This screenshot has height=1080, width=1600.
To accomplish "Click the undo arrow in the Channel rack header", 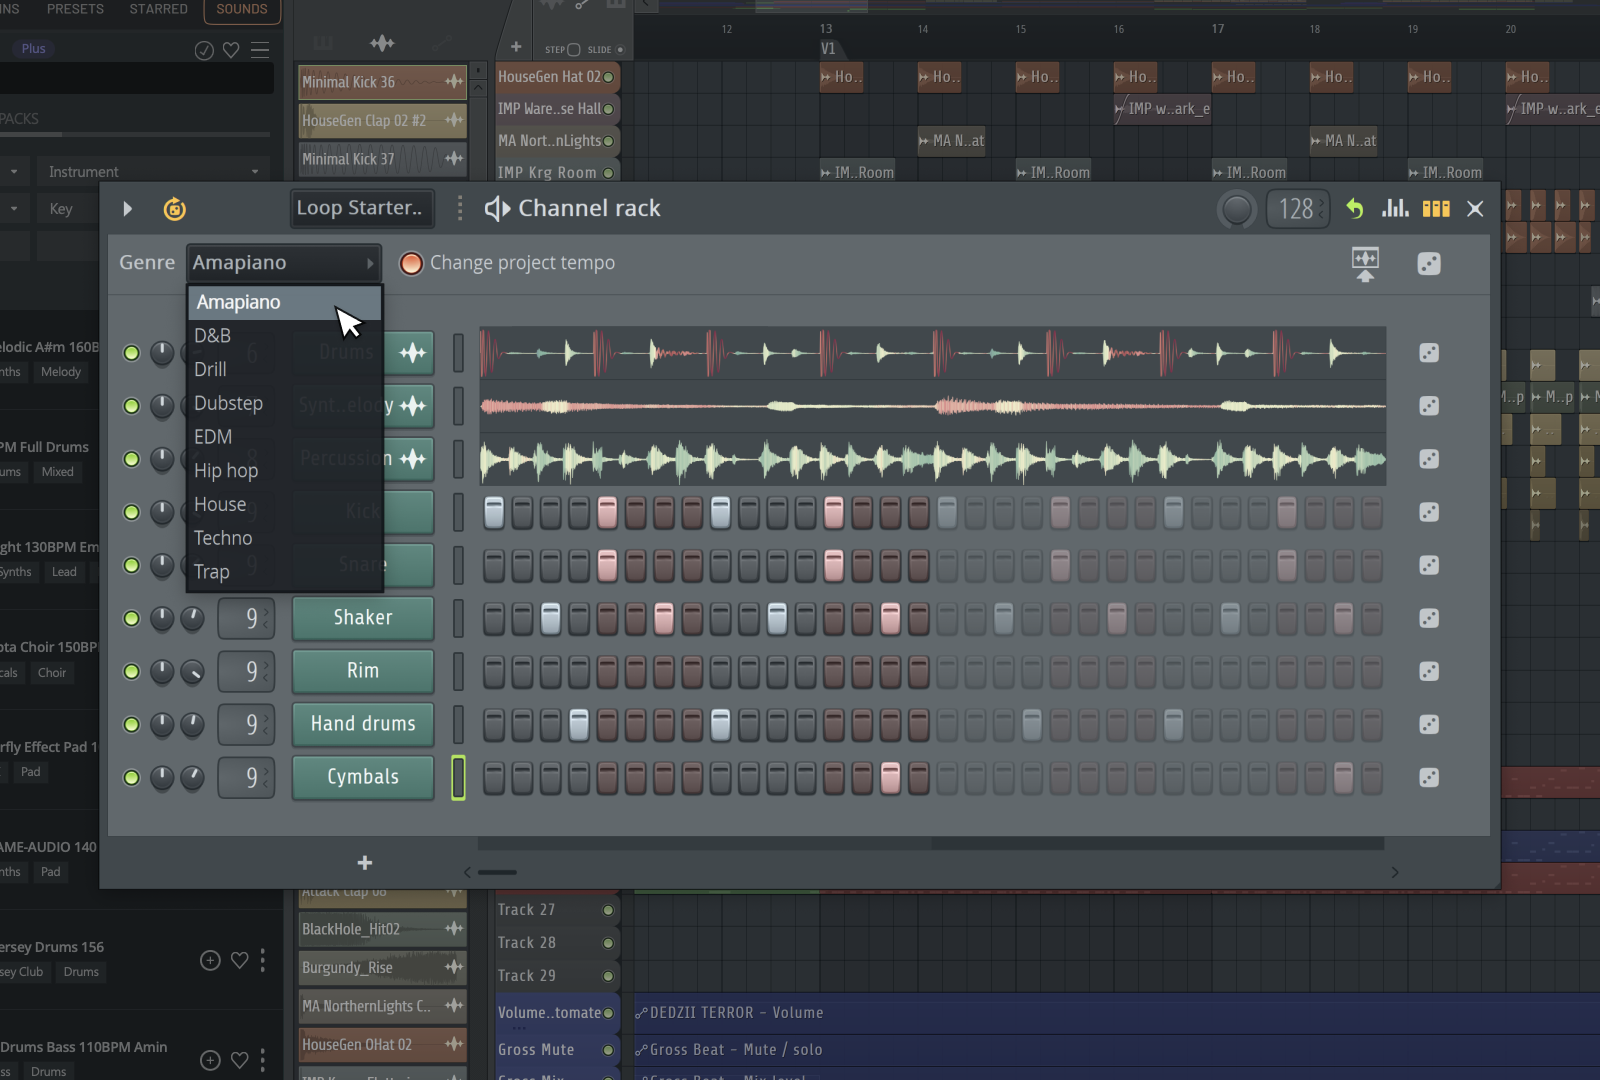I will (x=1355, y=208).
